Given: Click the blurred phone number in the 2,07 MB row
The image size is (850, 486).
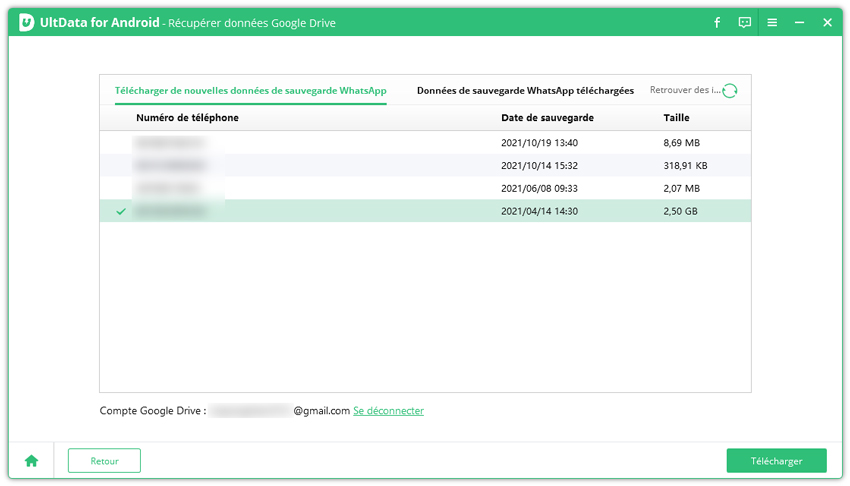Looking at the screenshot, I should pos(168,188).
